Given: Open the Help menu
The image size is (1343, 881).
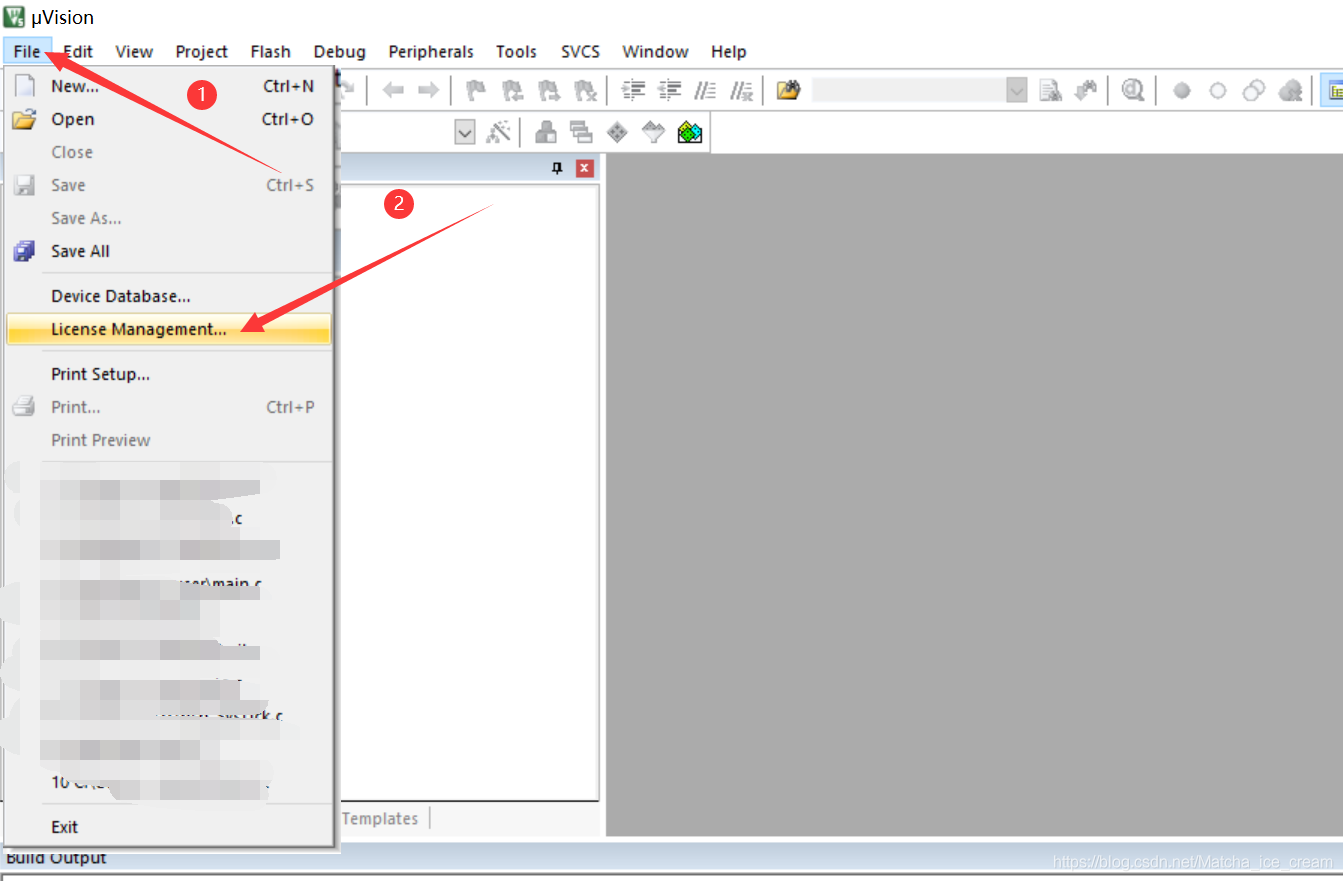Looking at the screenshot, I should pos(729,51).
